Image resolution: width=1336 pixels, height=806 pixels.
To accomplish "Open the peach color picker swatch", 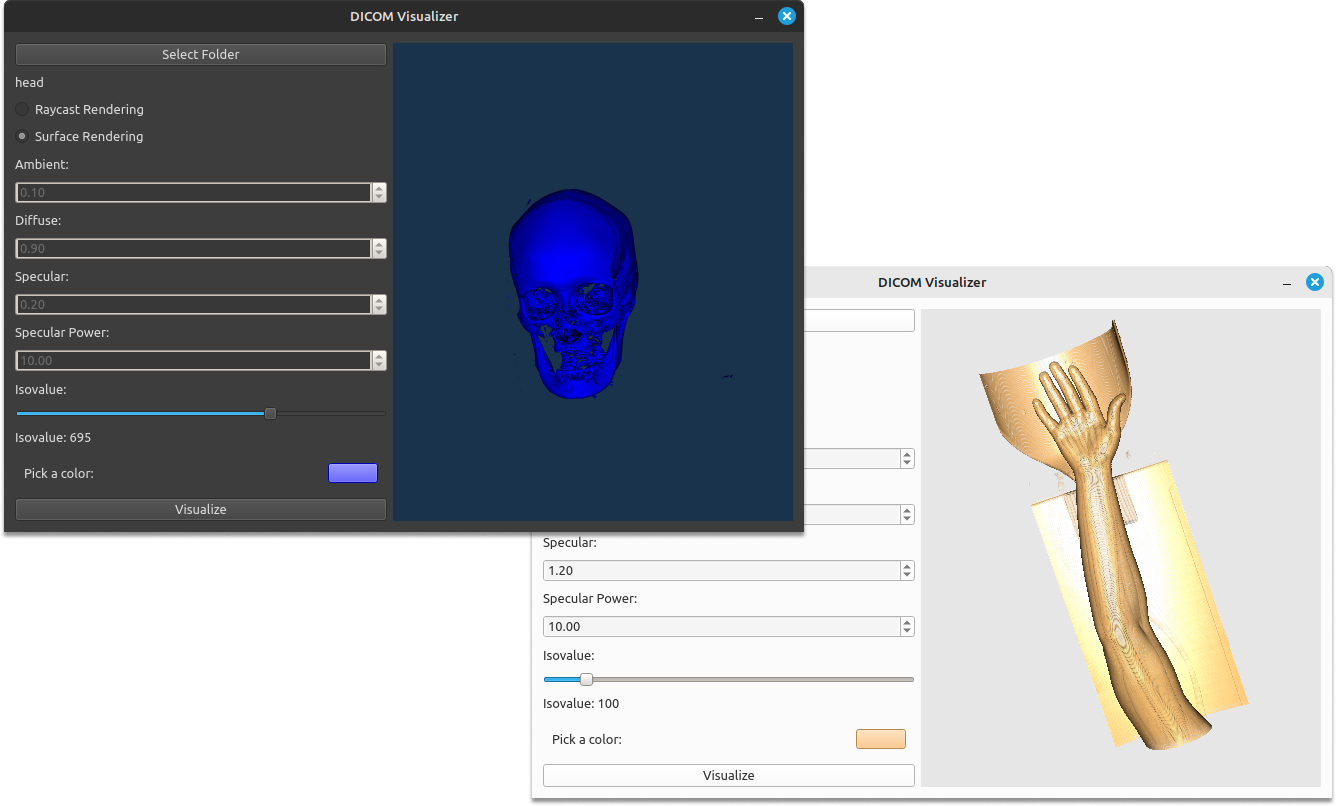I will (x=880, y=739).
